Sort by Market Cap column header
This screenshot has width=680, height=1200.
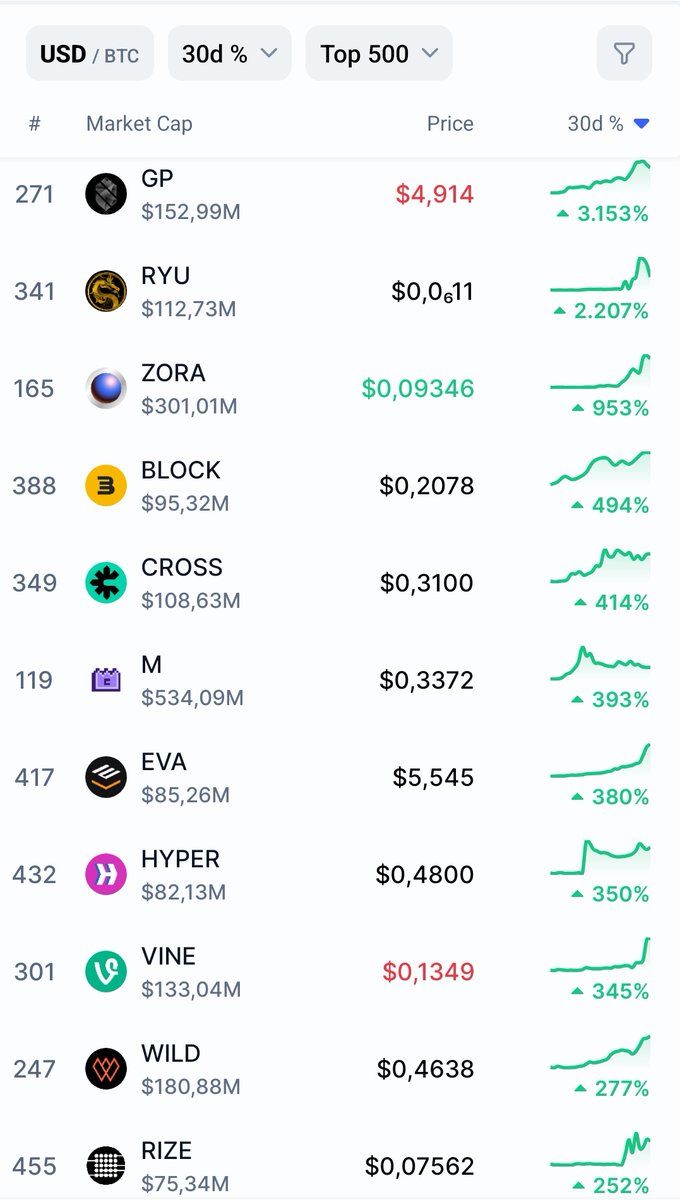pos(139,124)
